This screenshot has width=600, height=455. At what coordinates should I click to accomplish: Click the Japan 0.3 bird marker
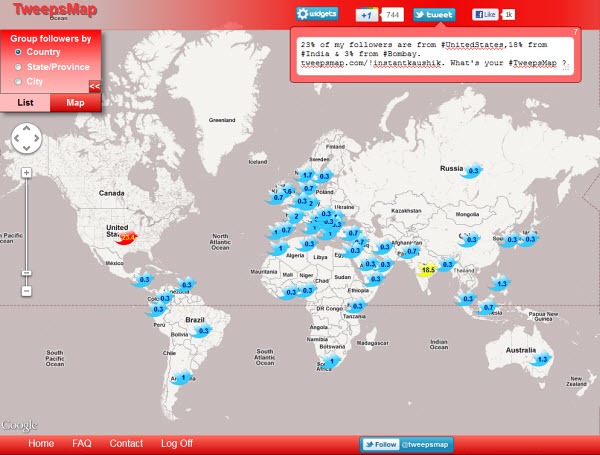pyautogui.click(x=528, y=239)
